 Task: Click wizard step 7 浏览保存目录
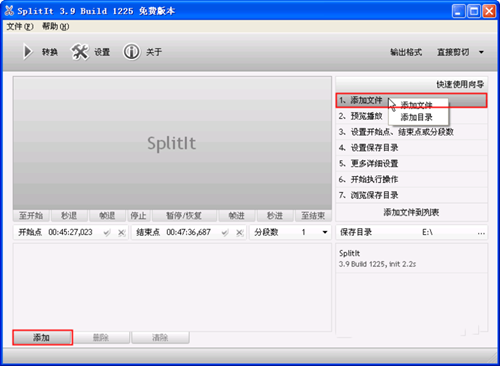click(412, 195)
